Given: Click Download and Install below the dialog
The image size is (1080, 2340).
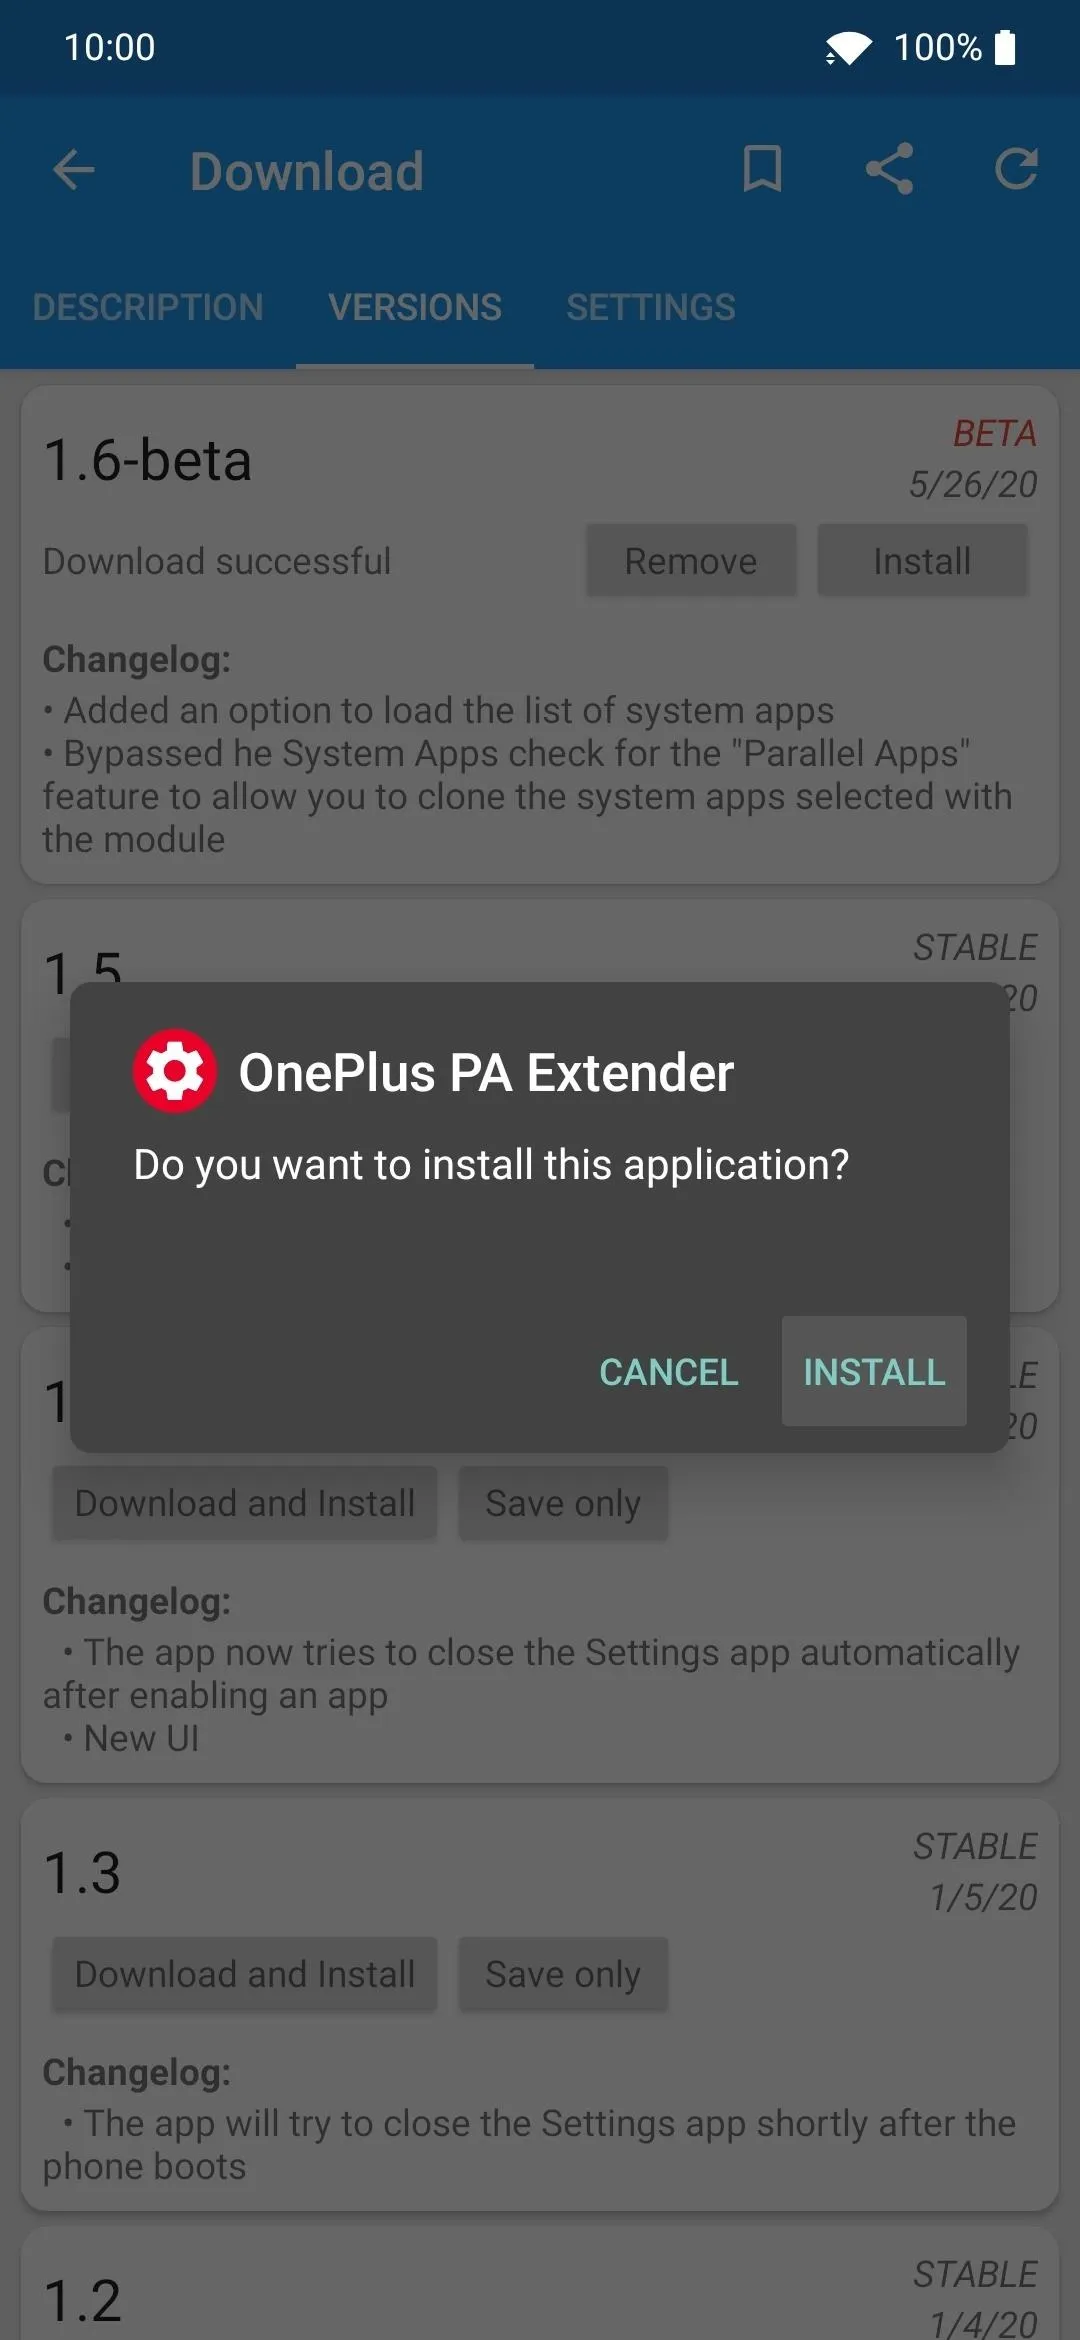Looking at the screenshot, I should coord(245,1503).
